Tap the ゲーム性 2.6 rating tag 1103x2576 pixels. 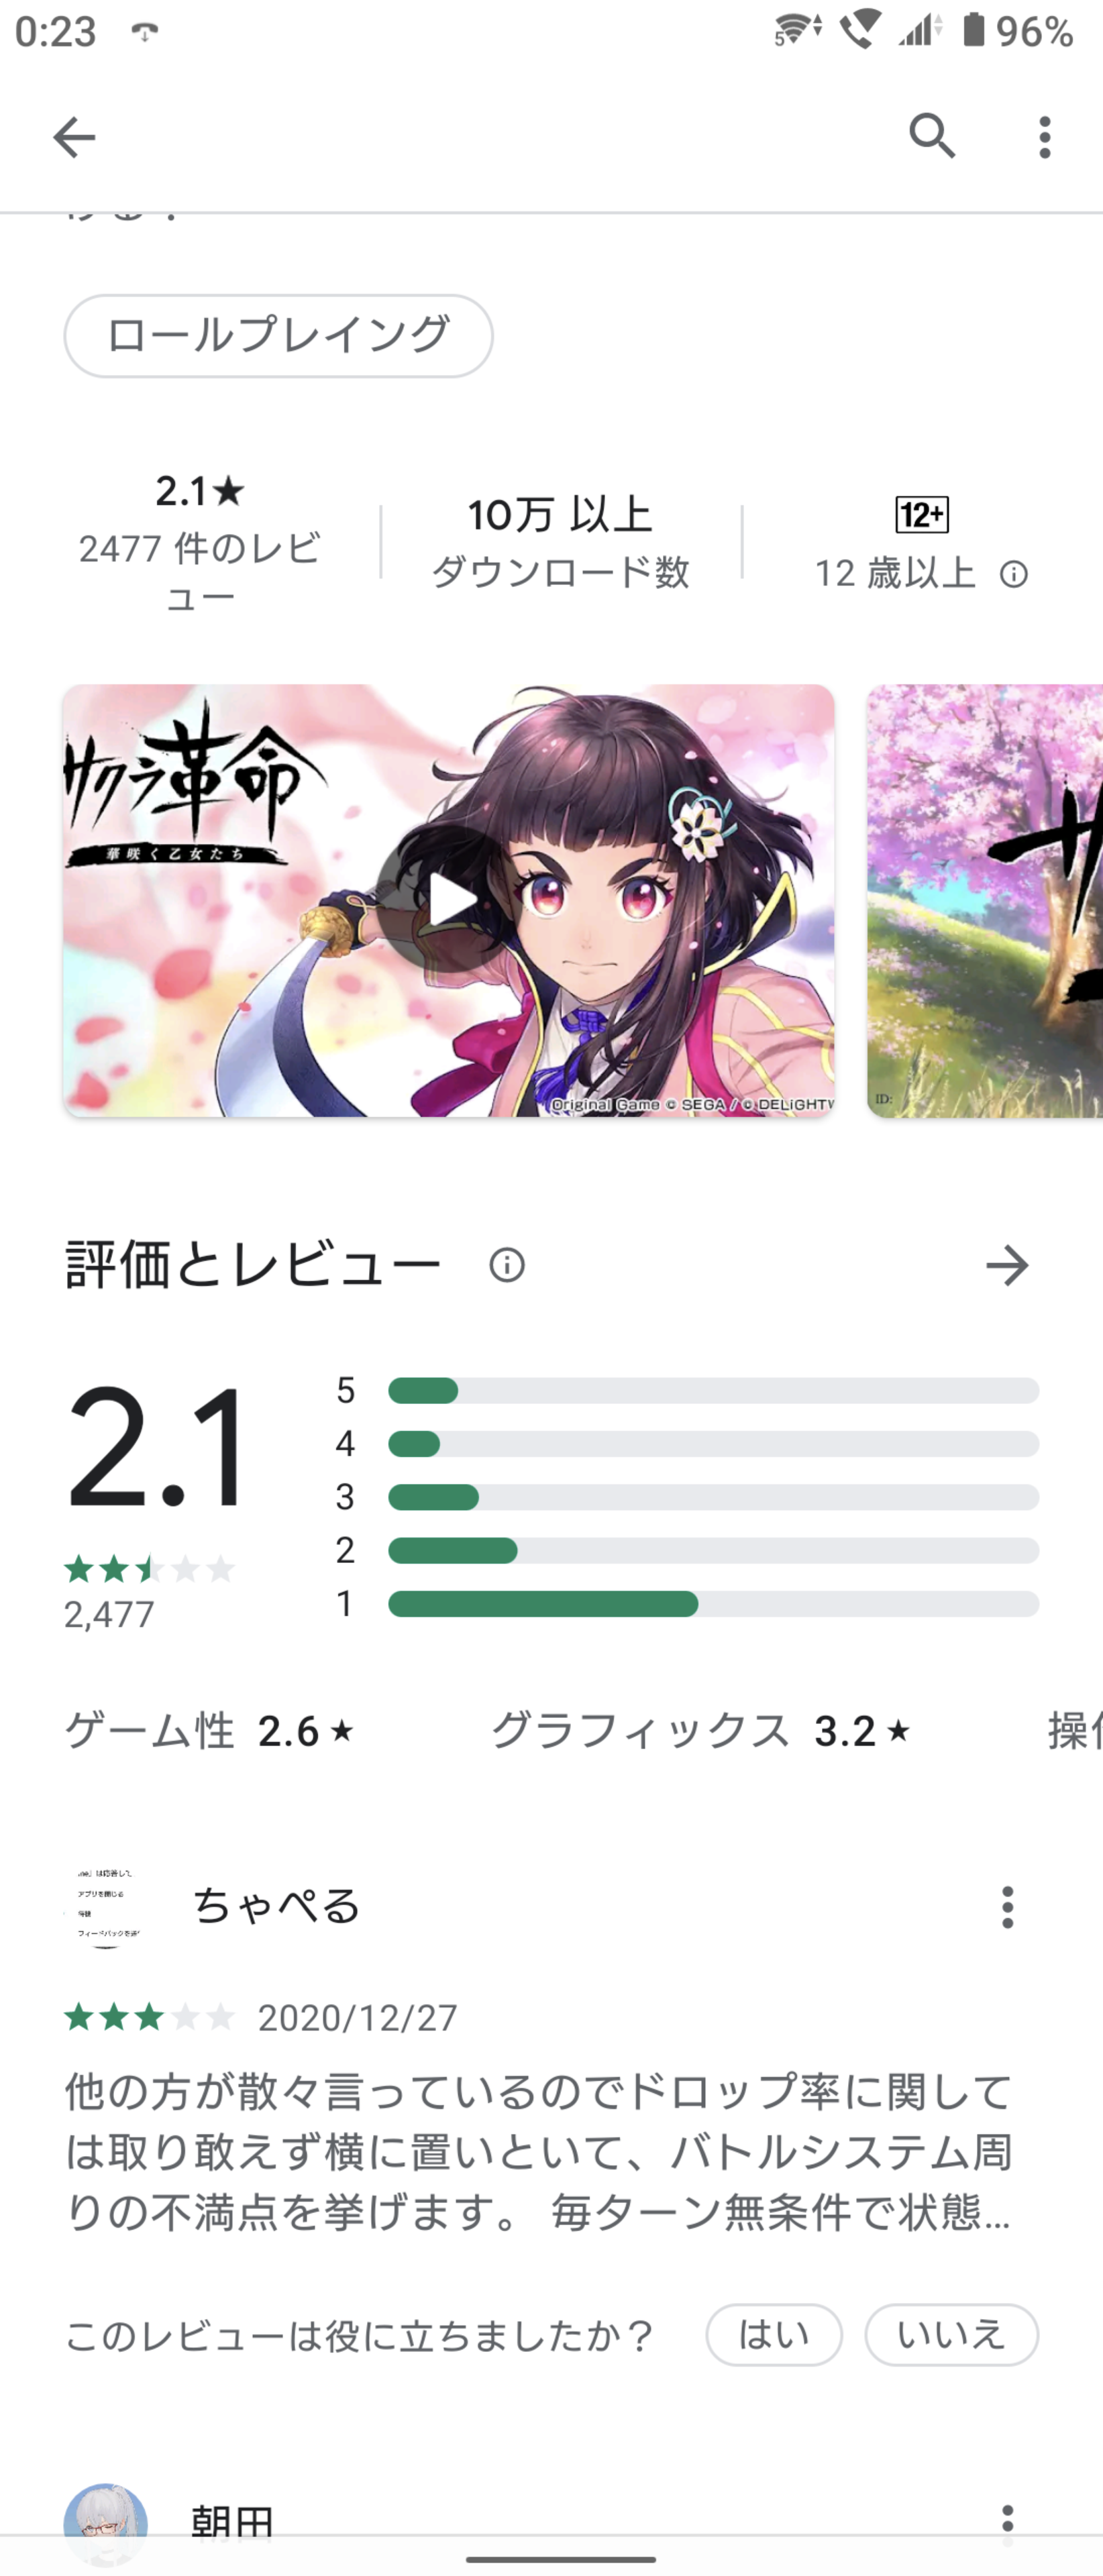[210, 1731]
